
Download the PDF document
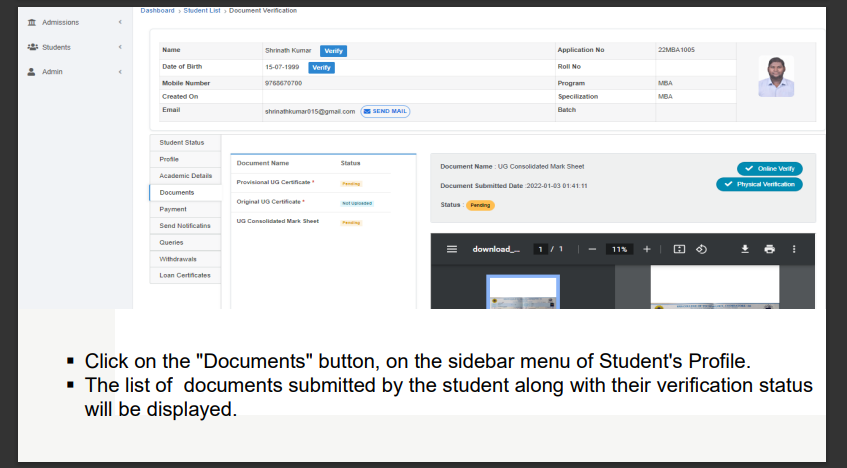(x=745, y=249)
